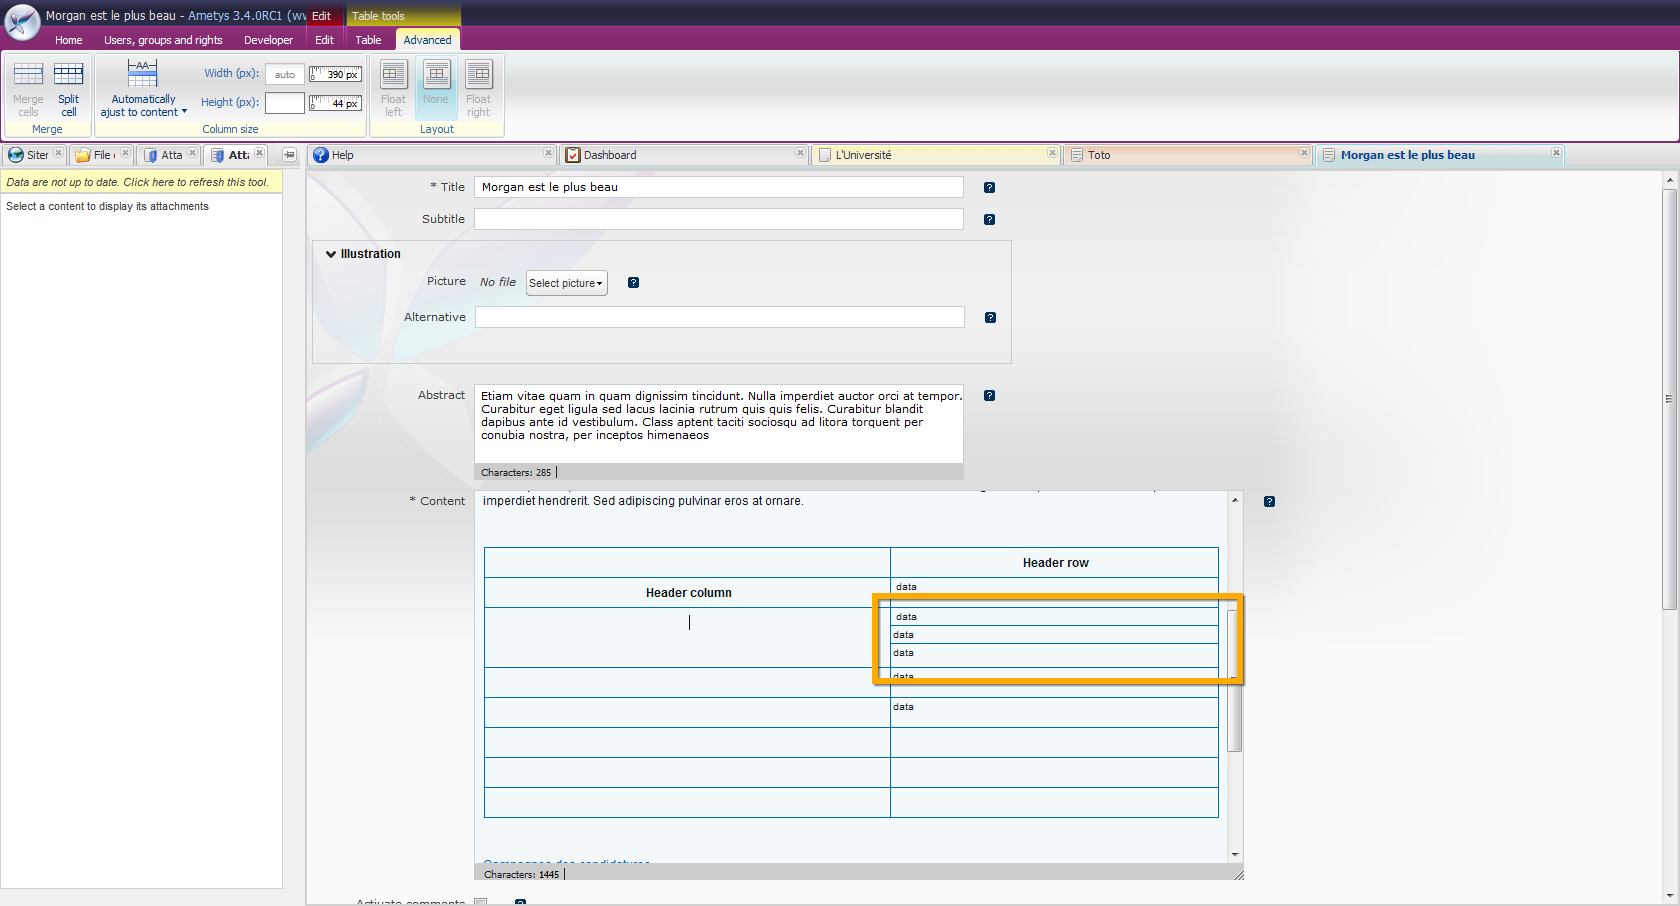Click the Merge cells icon
The height and width of the screenshot is (906, 1680).
click(x=28, y=75)
